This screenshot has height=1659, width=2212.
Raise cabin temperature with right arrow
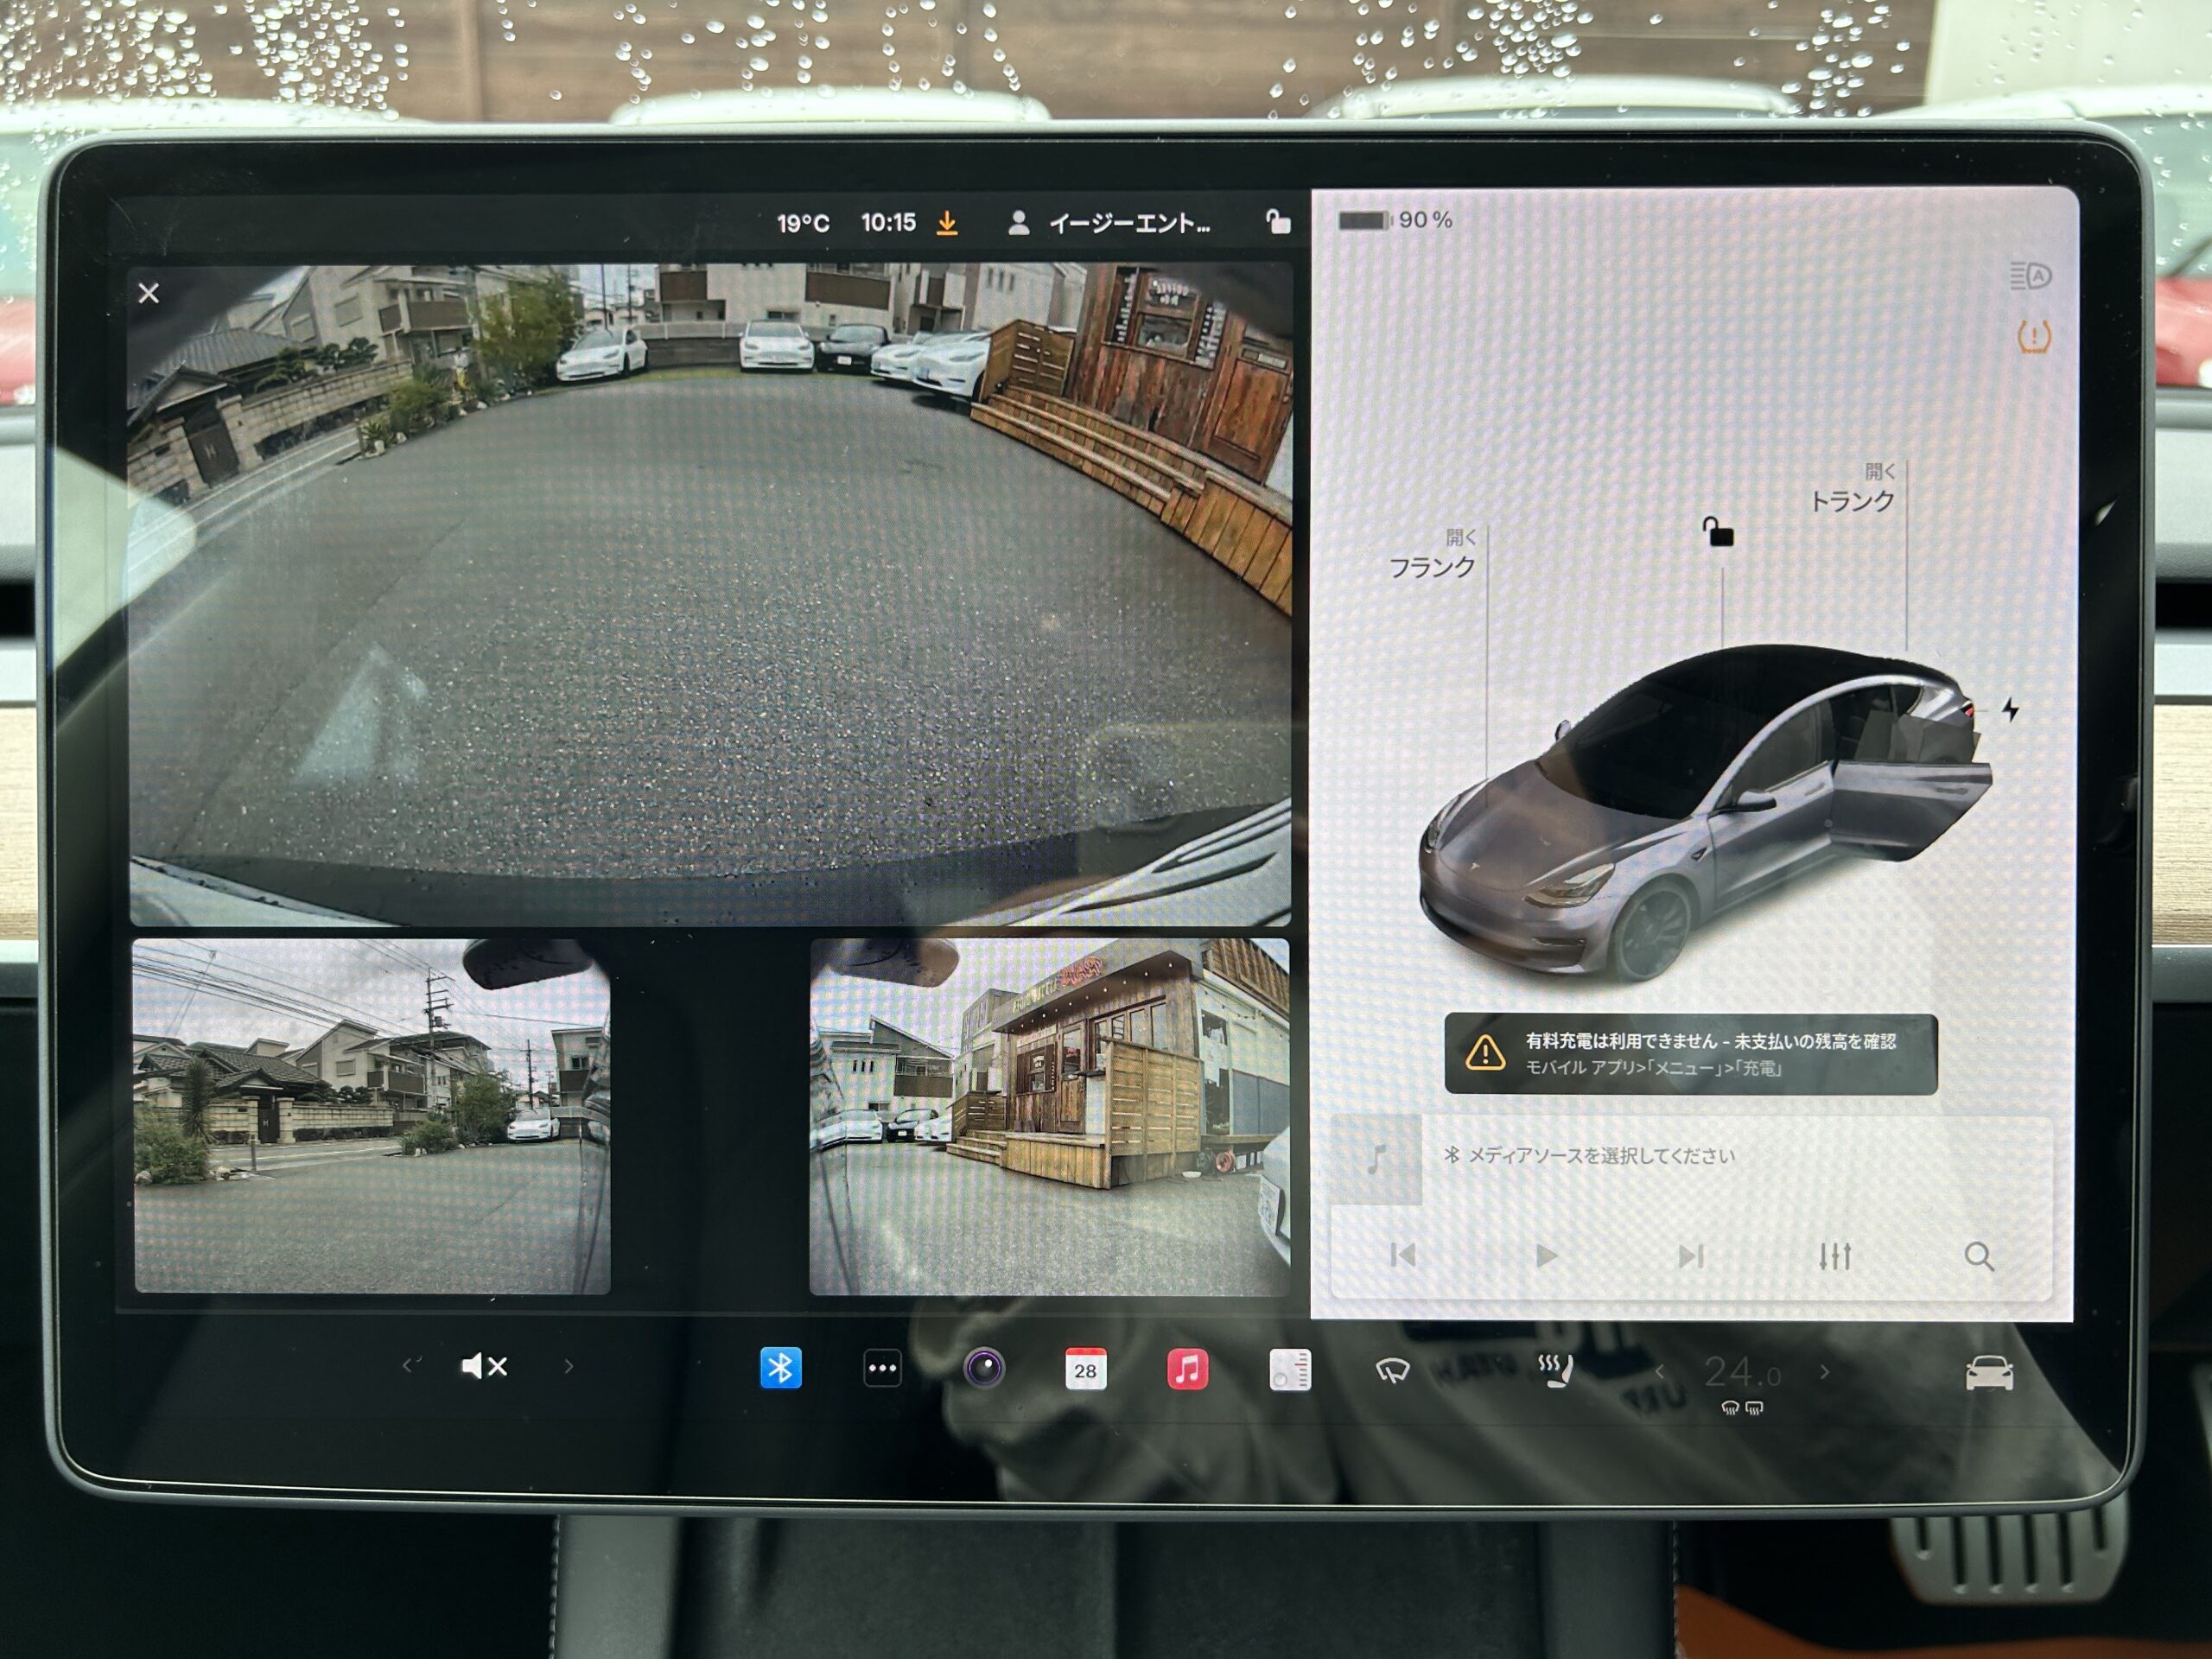[1824, 1372]
